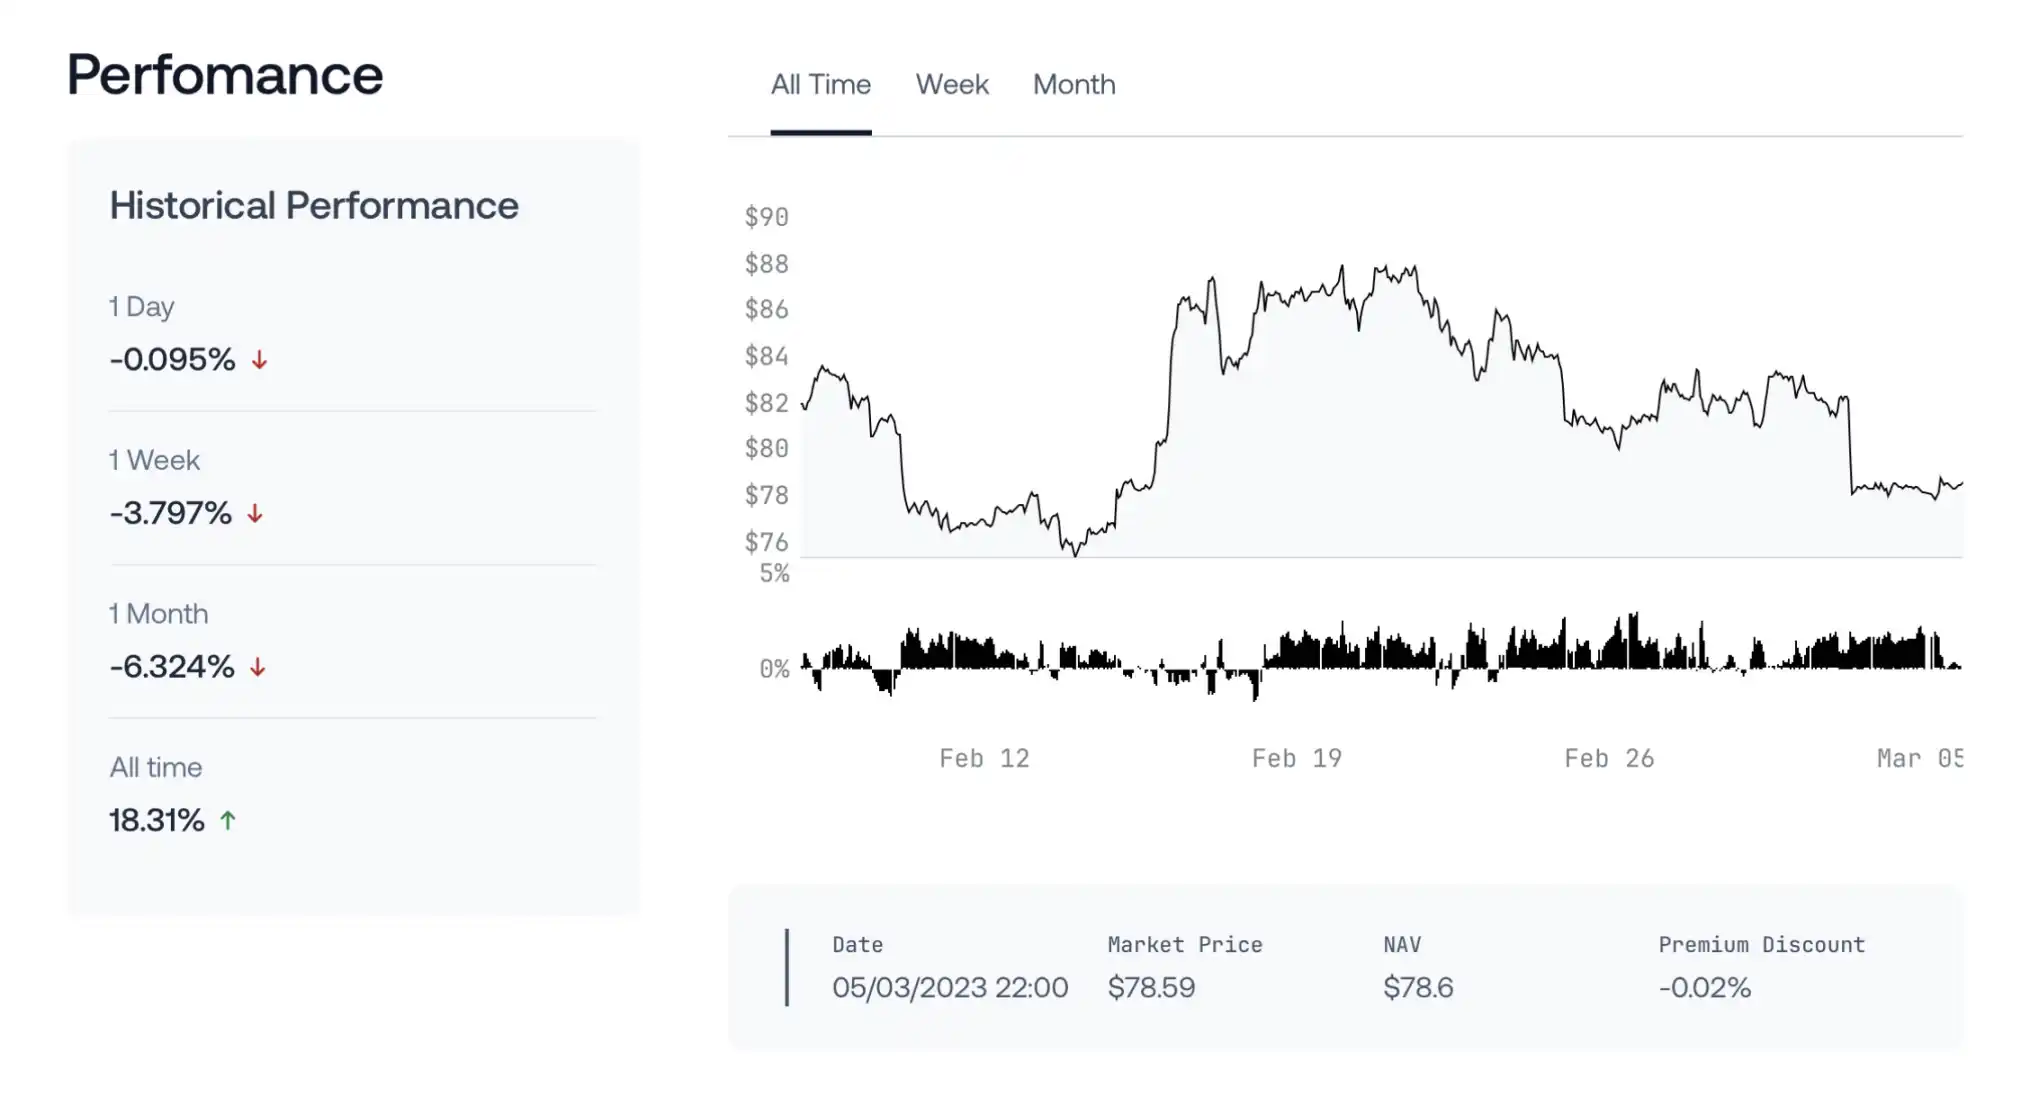
Task: Click the downward red arrow for 1 Day
Action: tap(259, 358)
